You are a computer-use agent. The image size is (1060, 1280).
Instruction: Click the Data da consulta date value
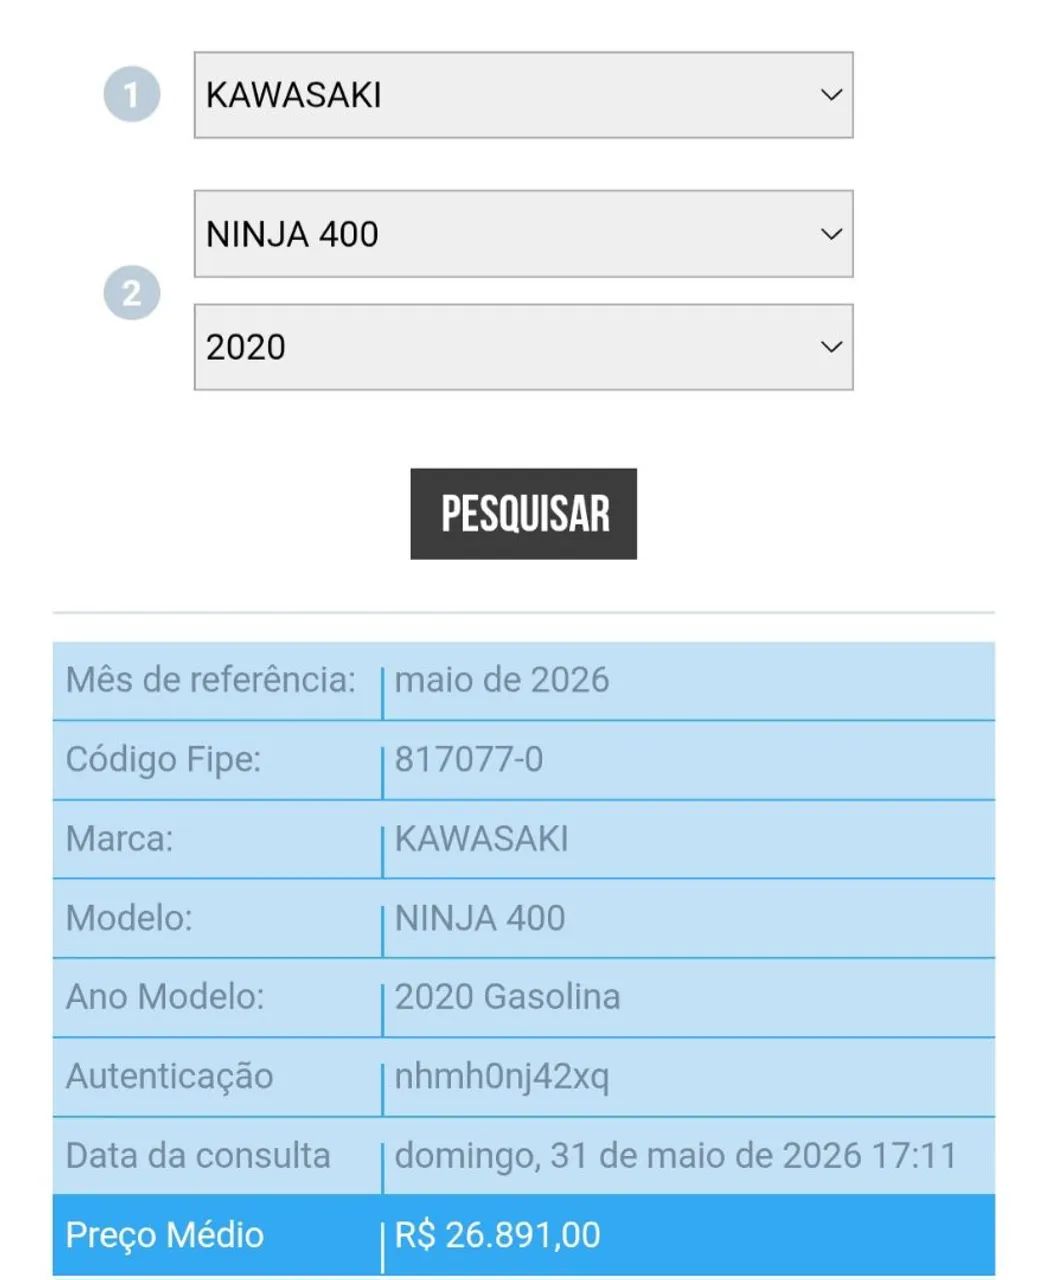point(676,1156)
